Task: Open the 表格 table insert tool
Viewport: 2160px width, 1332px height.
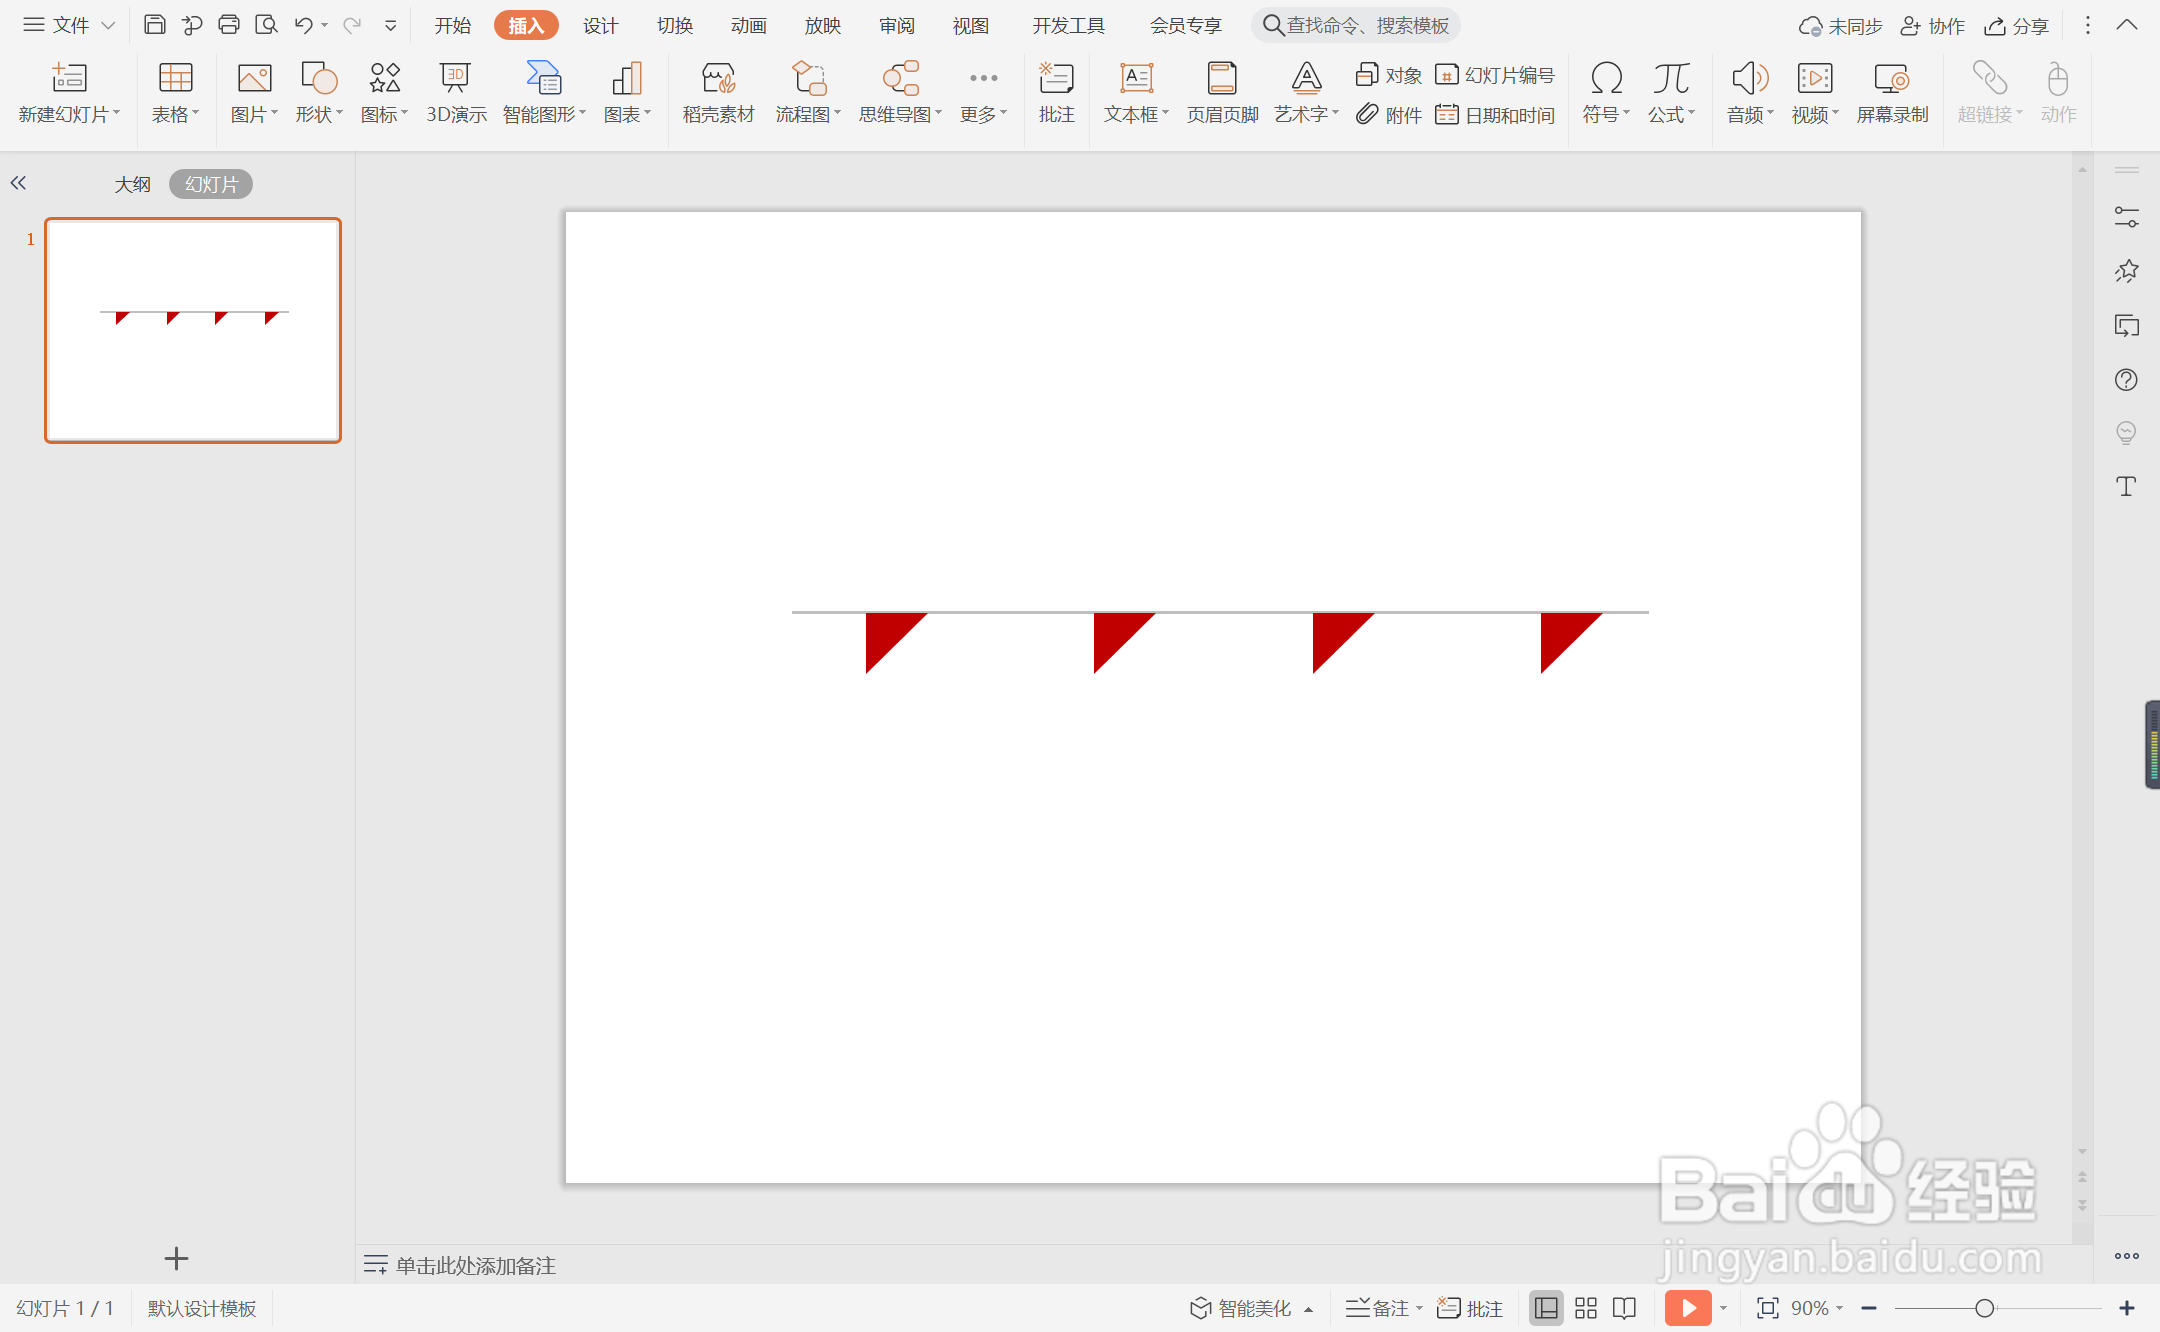Action: 175,92
